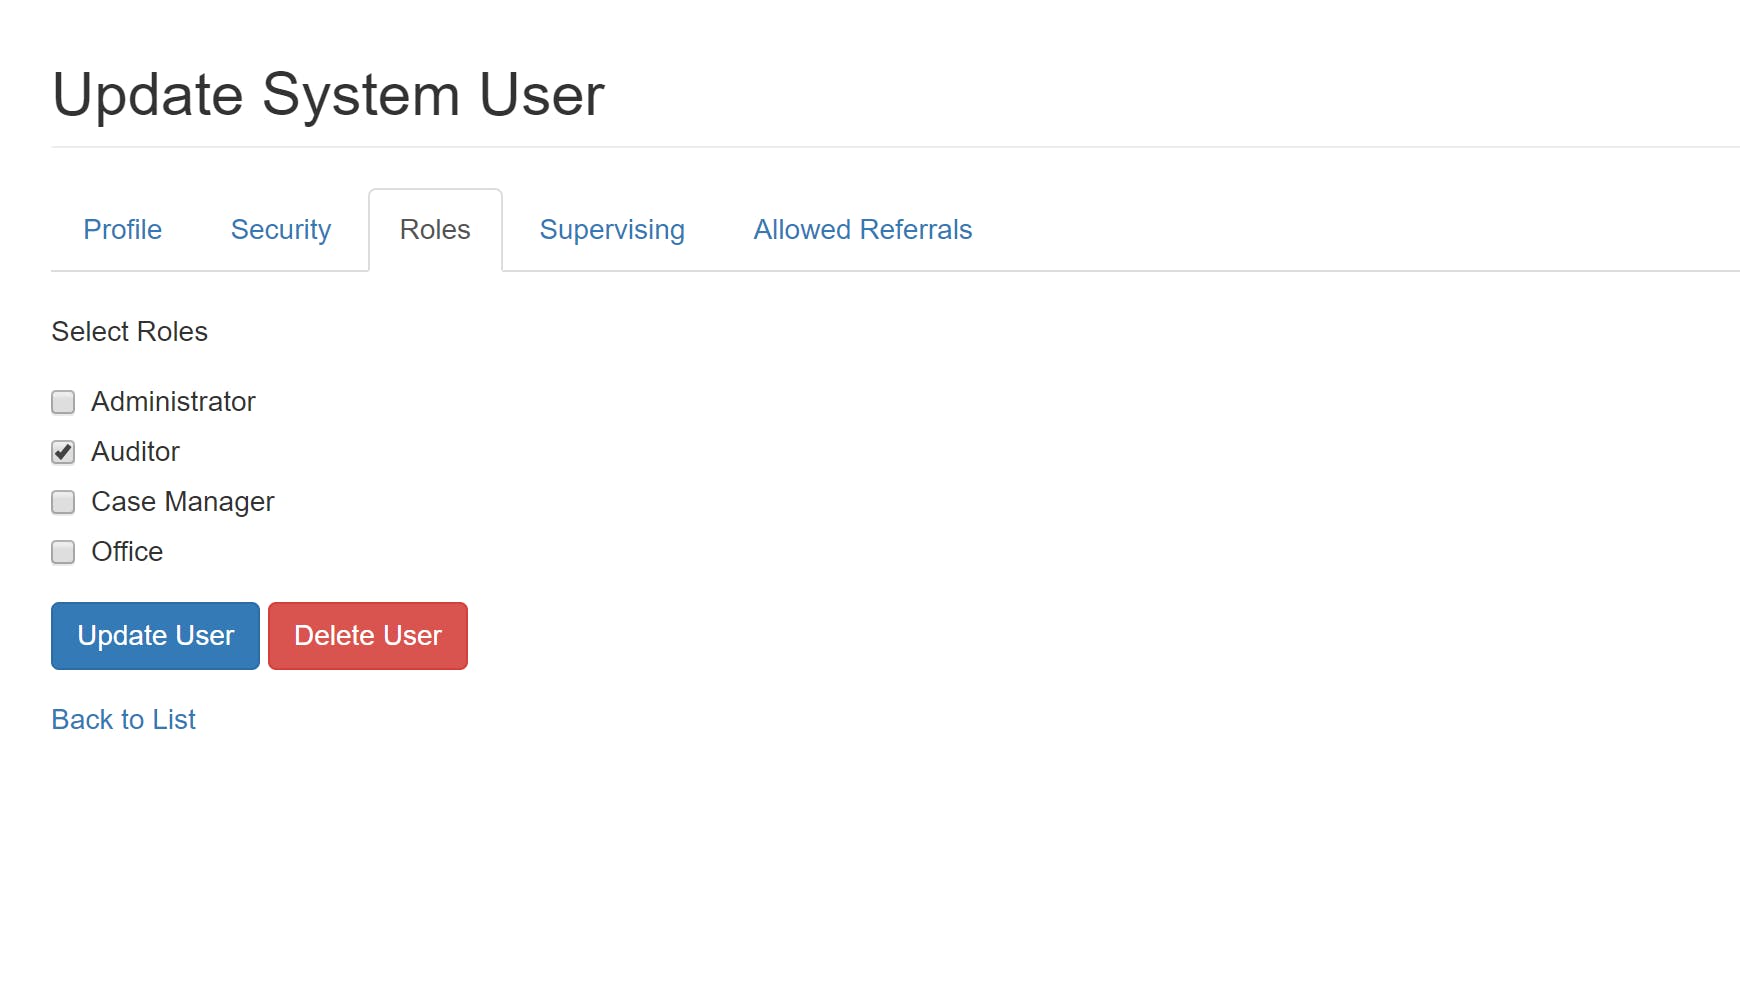The width and height of the screenshot is (1740, 992).
Task: Toggle the Office role checkbox
Action: tap(63, 552)
